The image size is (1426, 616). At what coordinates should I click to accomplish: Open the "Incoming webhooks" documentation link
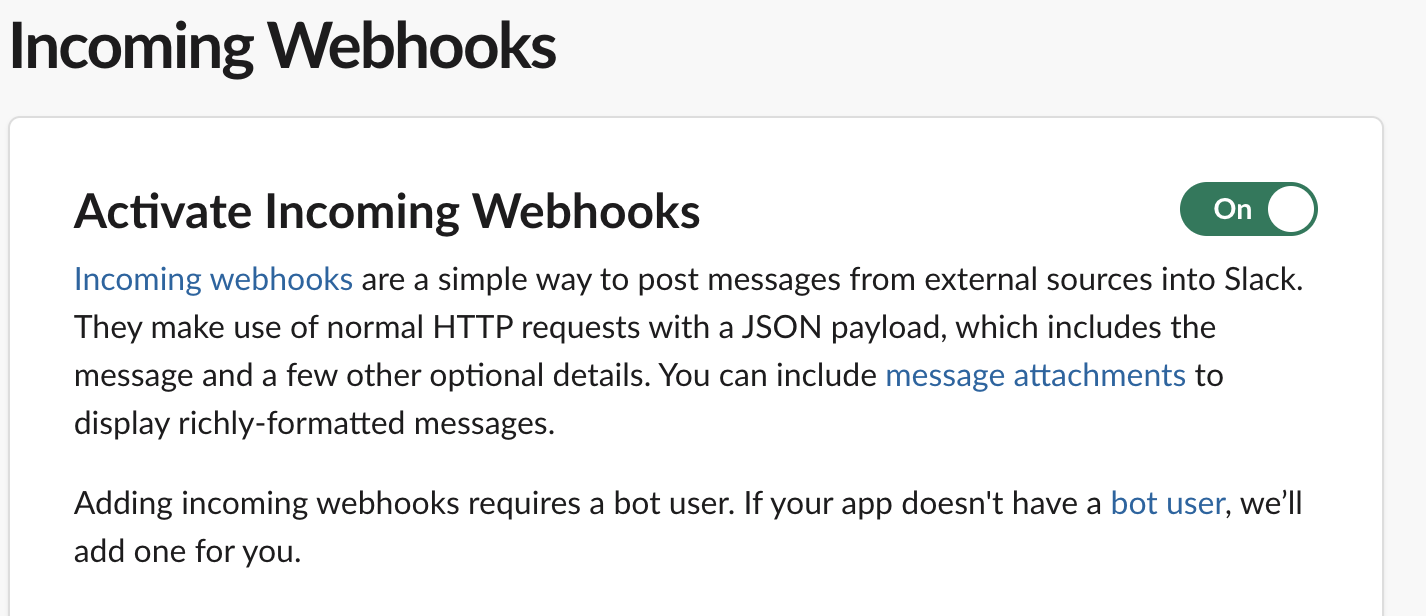pos(213,278)
